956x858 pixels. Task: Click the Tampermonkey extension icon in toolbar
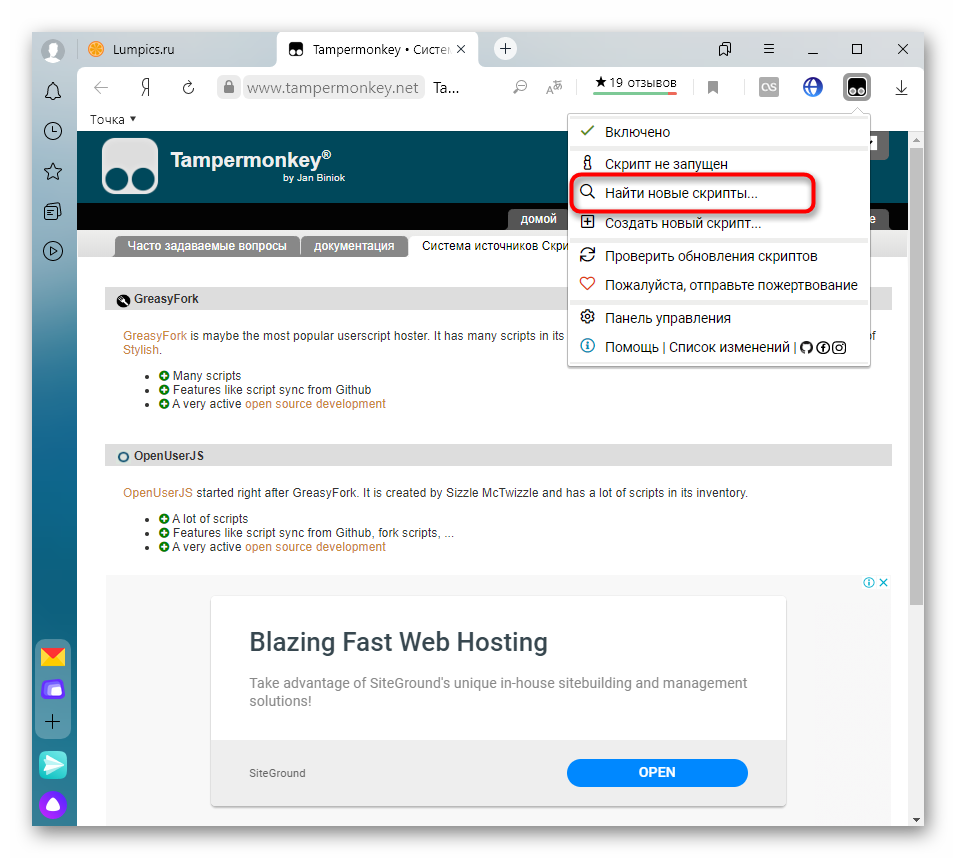point(856,88)
